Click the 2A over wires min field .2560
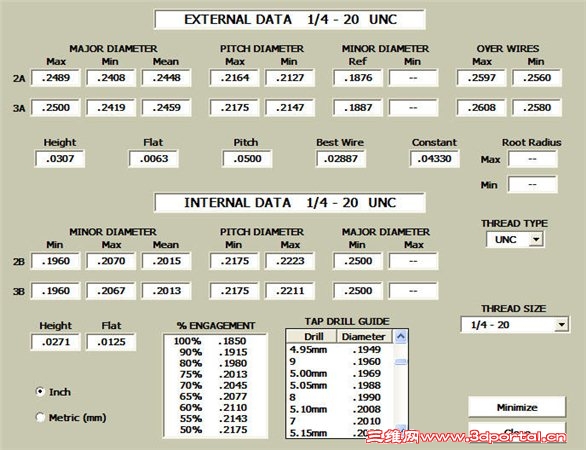Viewport: 586px width, 450px height. (536, 78)
